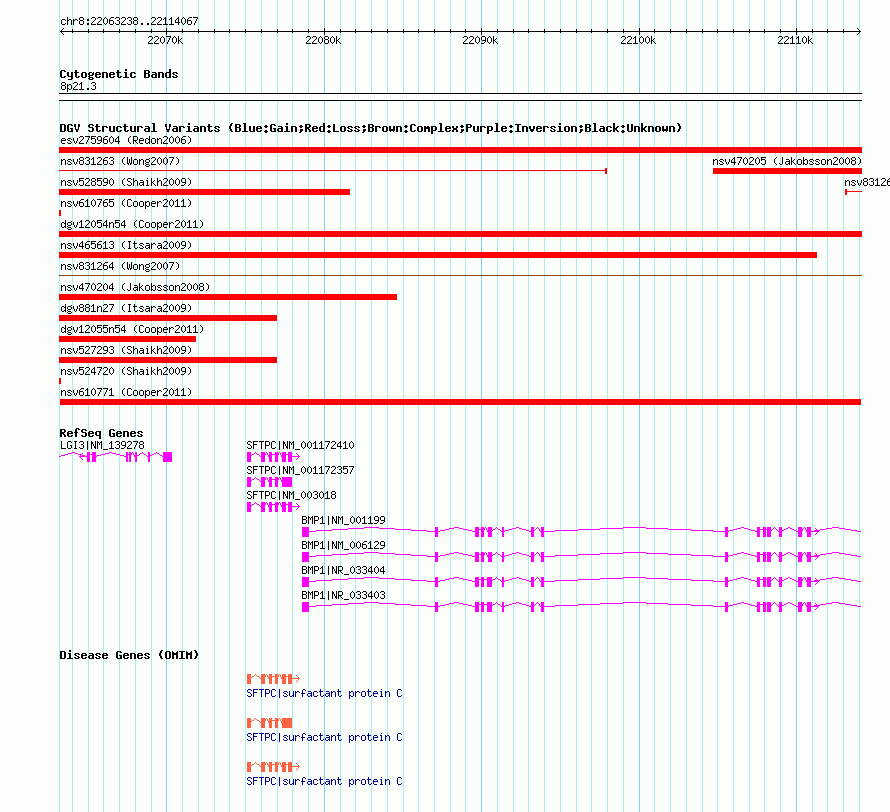Image resolution: width=890 pixels, height=812 pixels.
Task: Click the red bar under nsv528590
Action: tap(204, 192)
